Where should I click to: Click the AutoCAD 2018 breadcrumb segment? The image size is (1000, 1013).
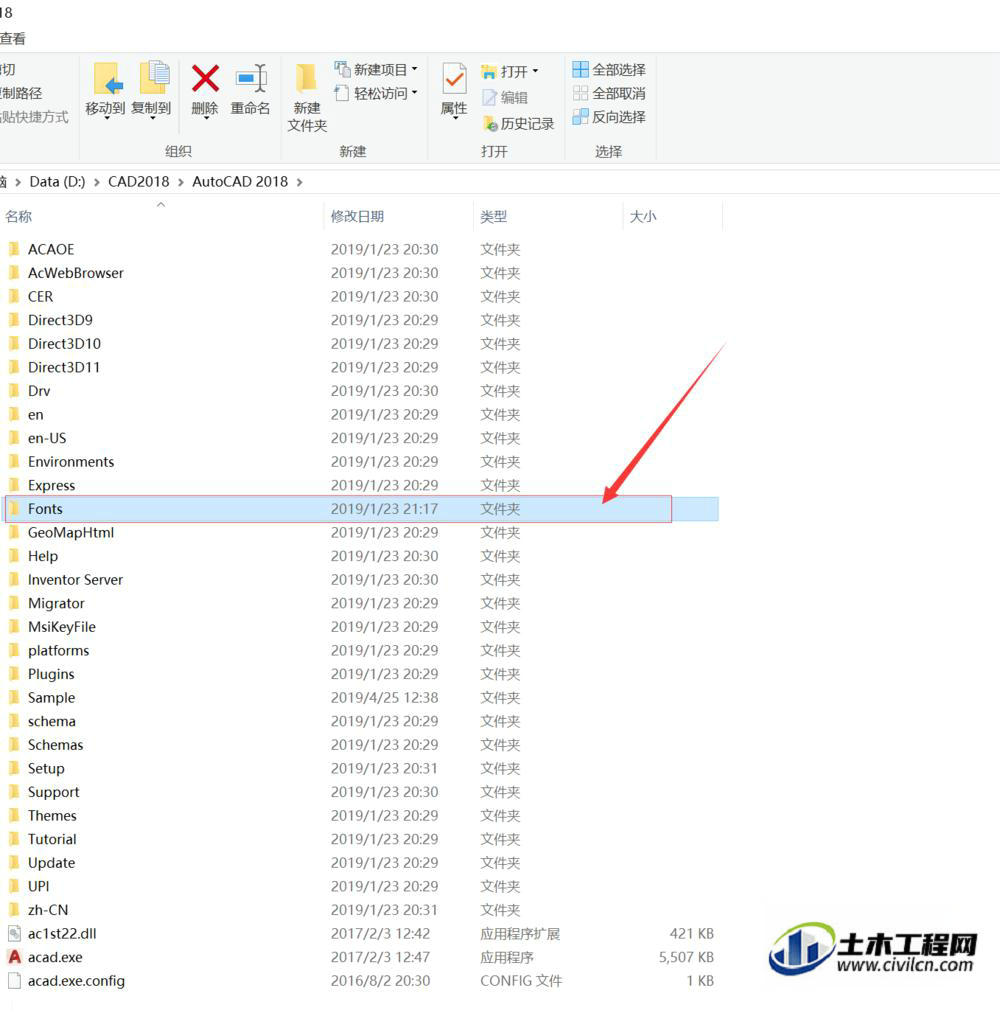pyautogui.click(x=240, y=182)
